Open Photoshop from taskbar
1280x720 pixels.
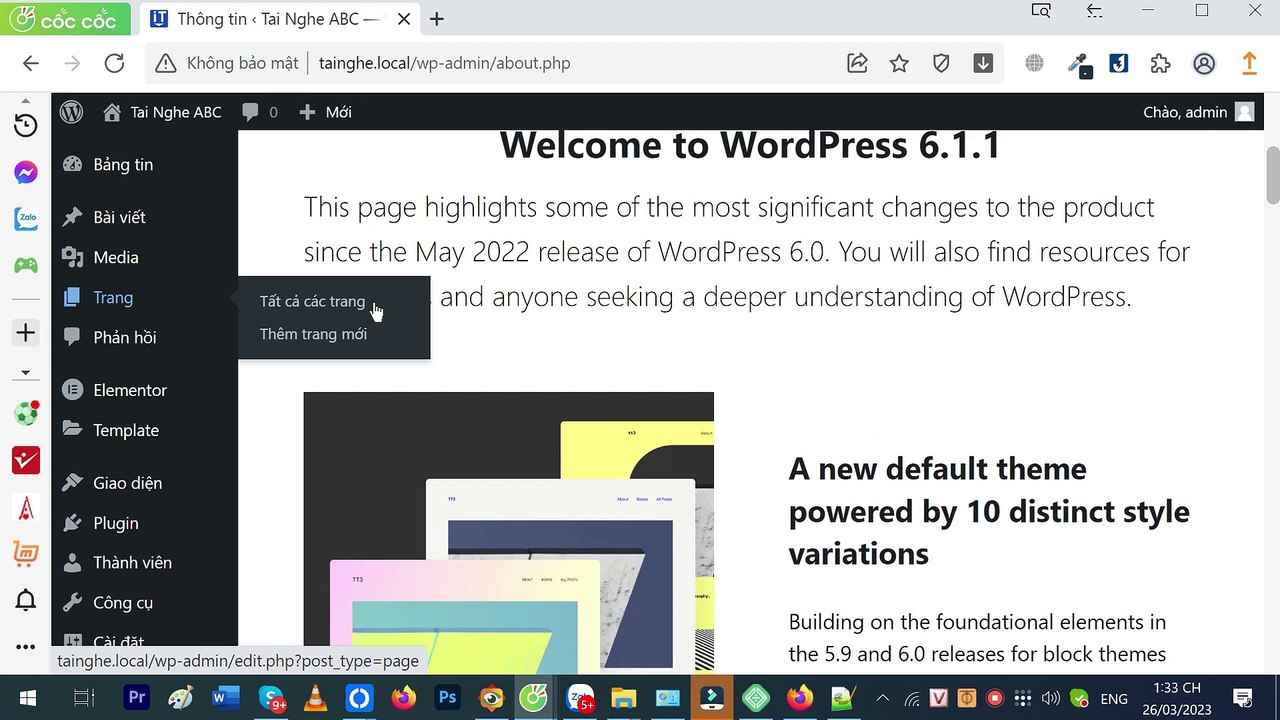pos(447,698)
